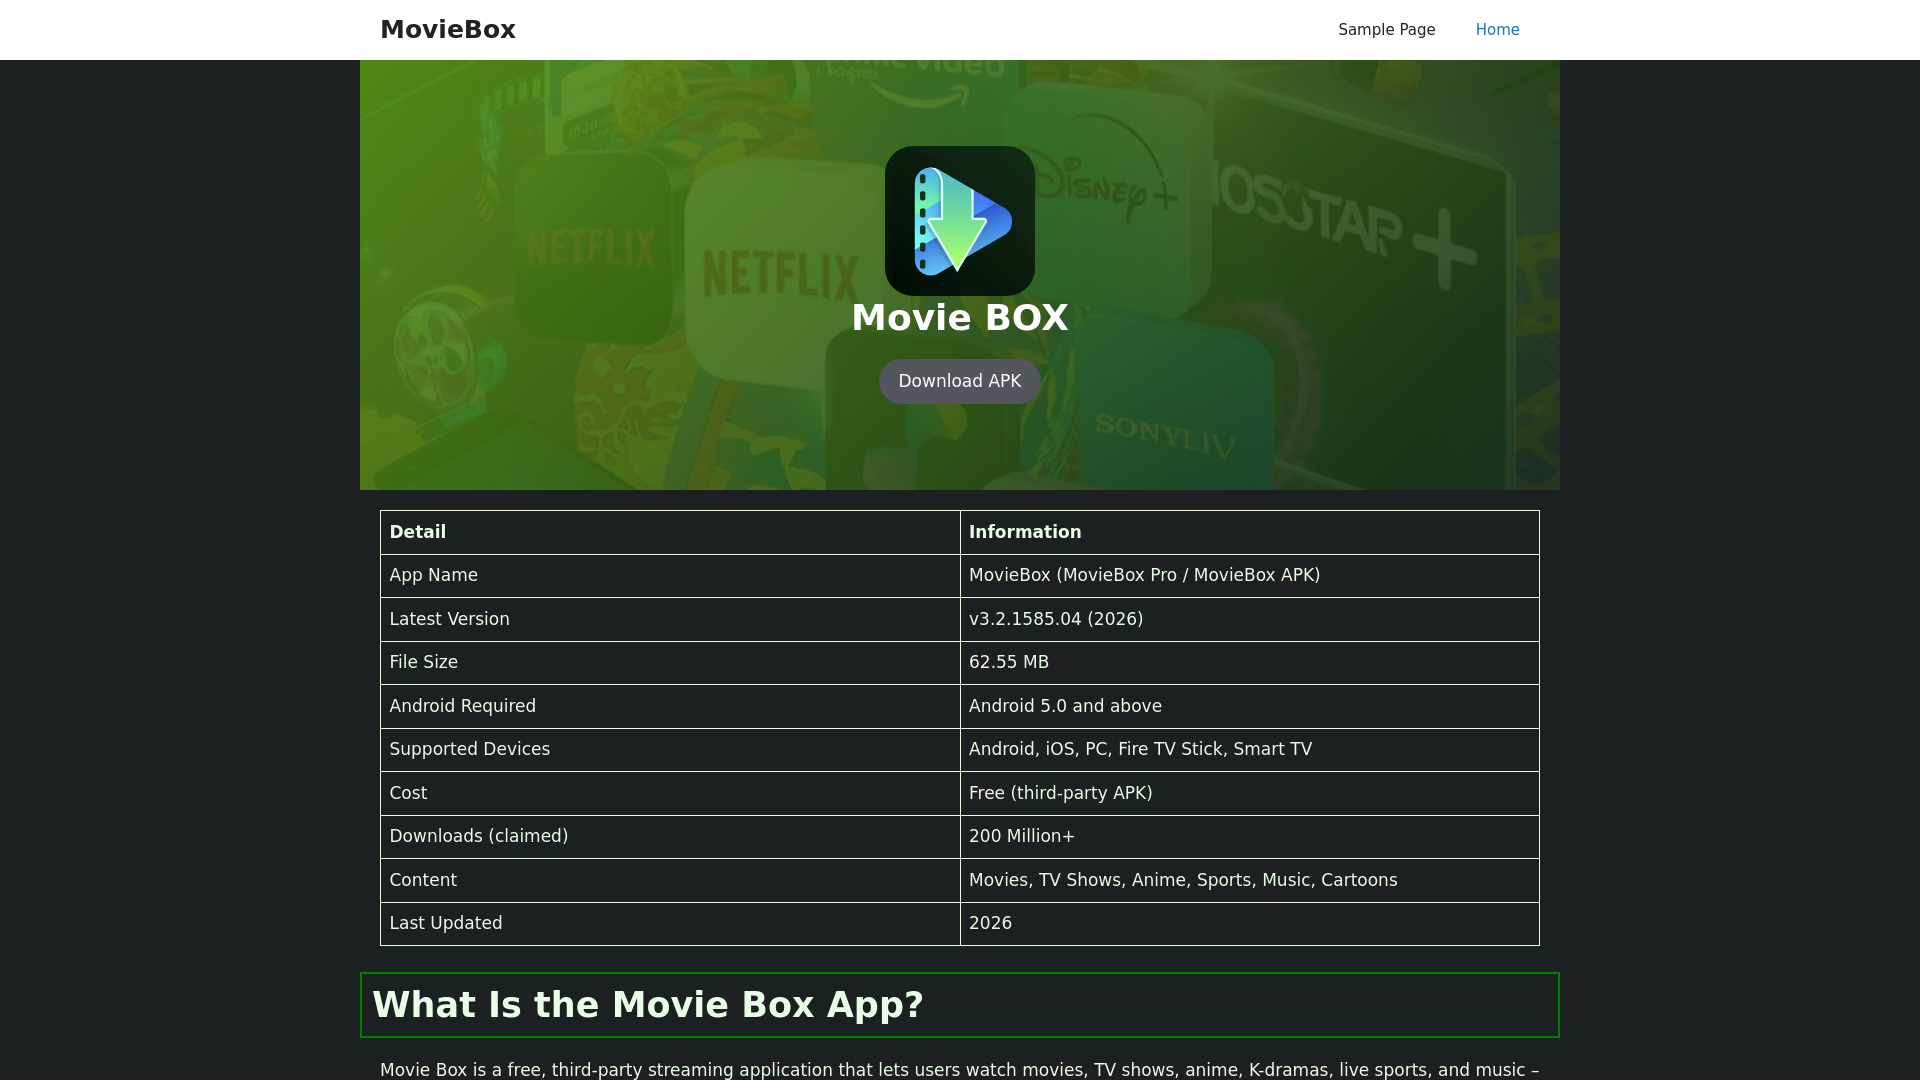The height and width of the screenshot is (1080, 1920).
Task: Go to the Home menu link
Action: tap(1497, 30)
